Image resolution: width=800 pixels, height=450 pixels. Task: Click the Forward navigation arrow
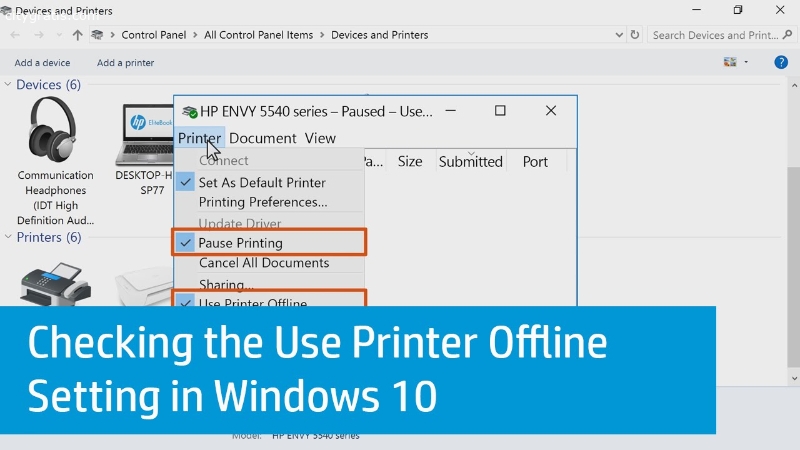coord(39,35)
